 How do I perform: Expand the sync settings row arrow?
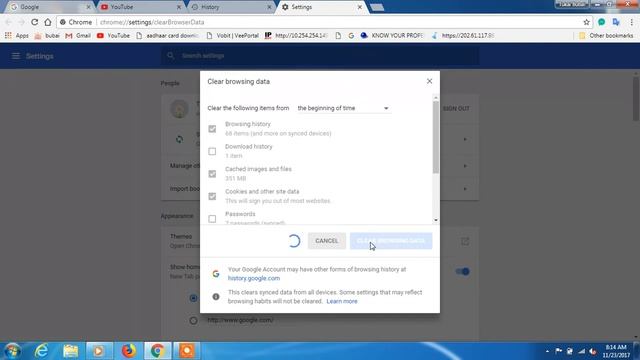click(465, 140)
